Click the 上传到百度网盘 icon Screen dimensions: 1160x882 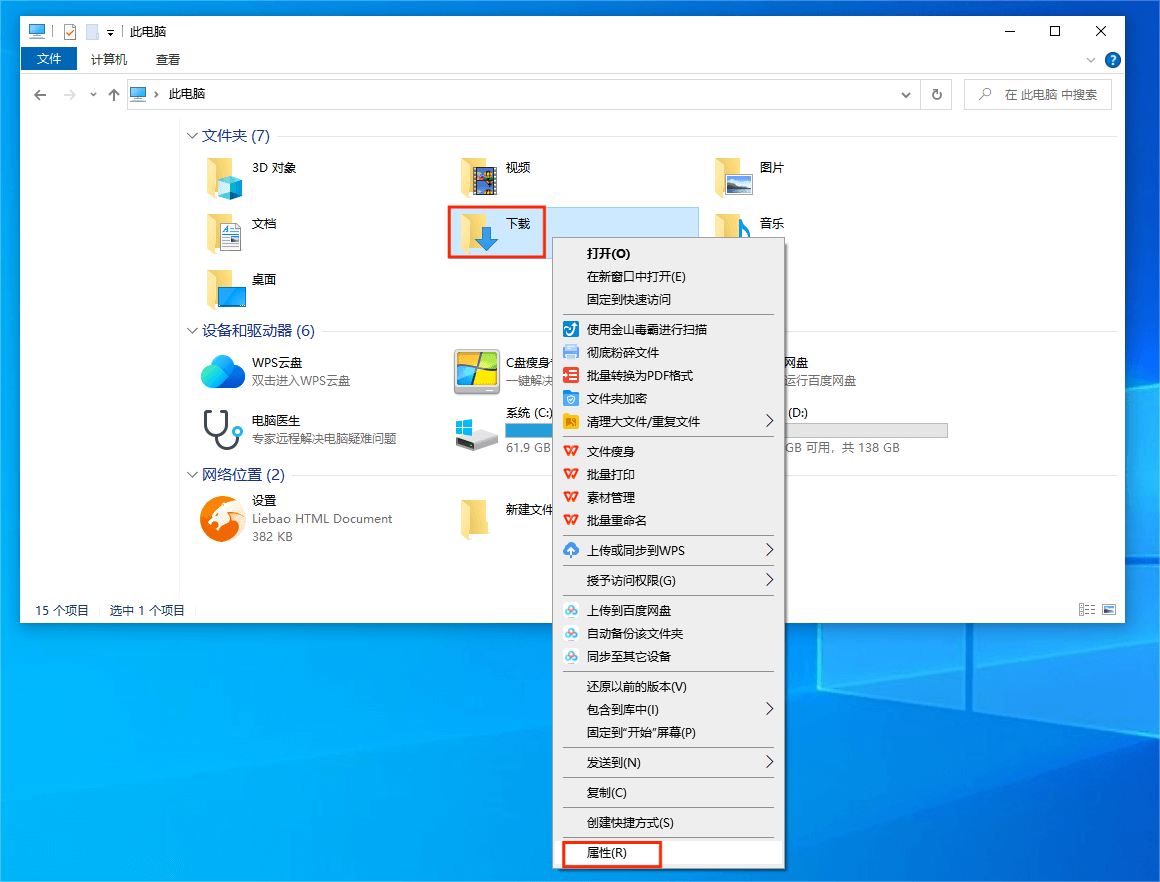click(569, 609)
